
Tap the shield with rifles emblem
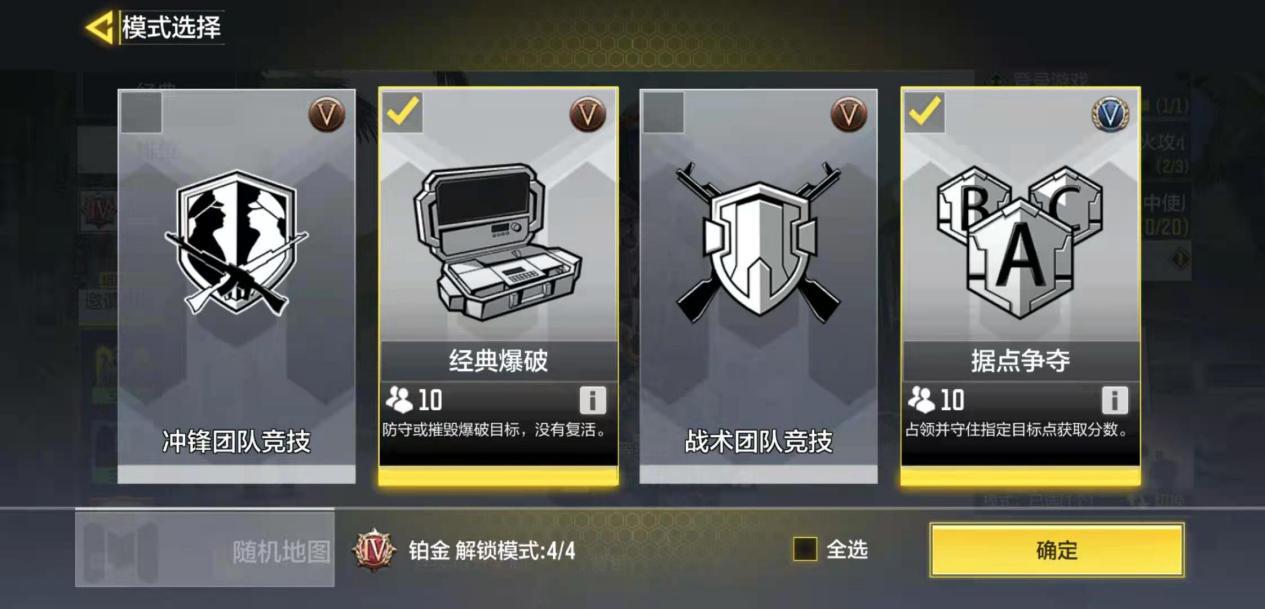click(x=759, y=240)
